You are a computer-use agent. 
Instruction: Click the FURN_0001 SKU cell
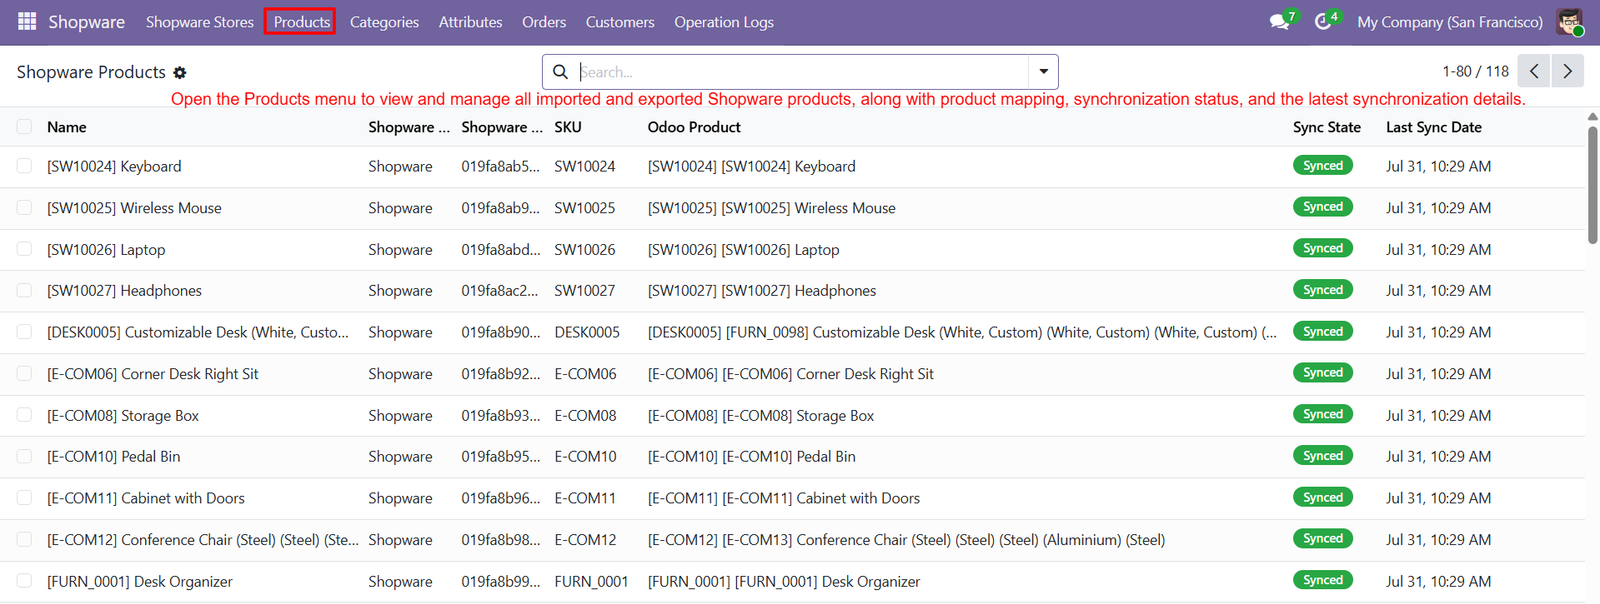[592, 581]
